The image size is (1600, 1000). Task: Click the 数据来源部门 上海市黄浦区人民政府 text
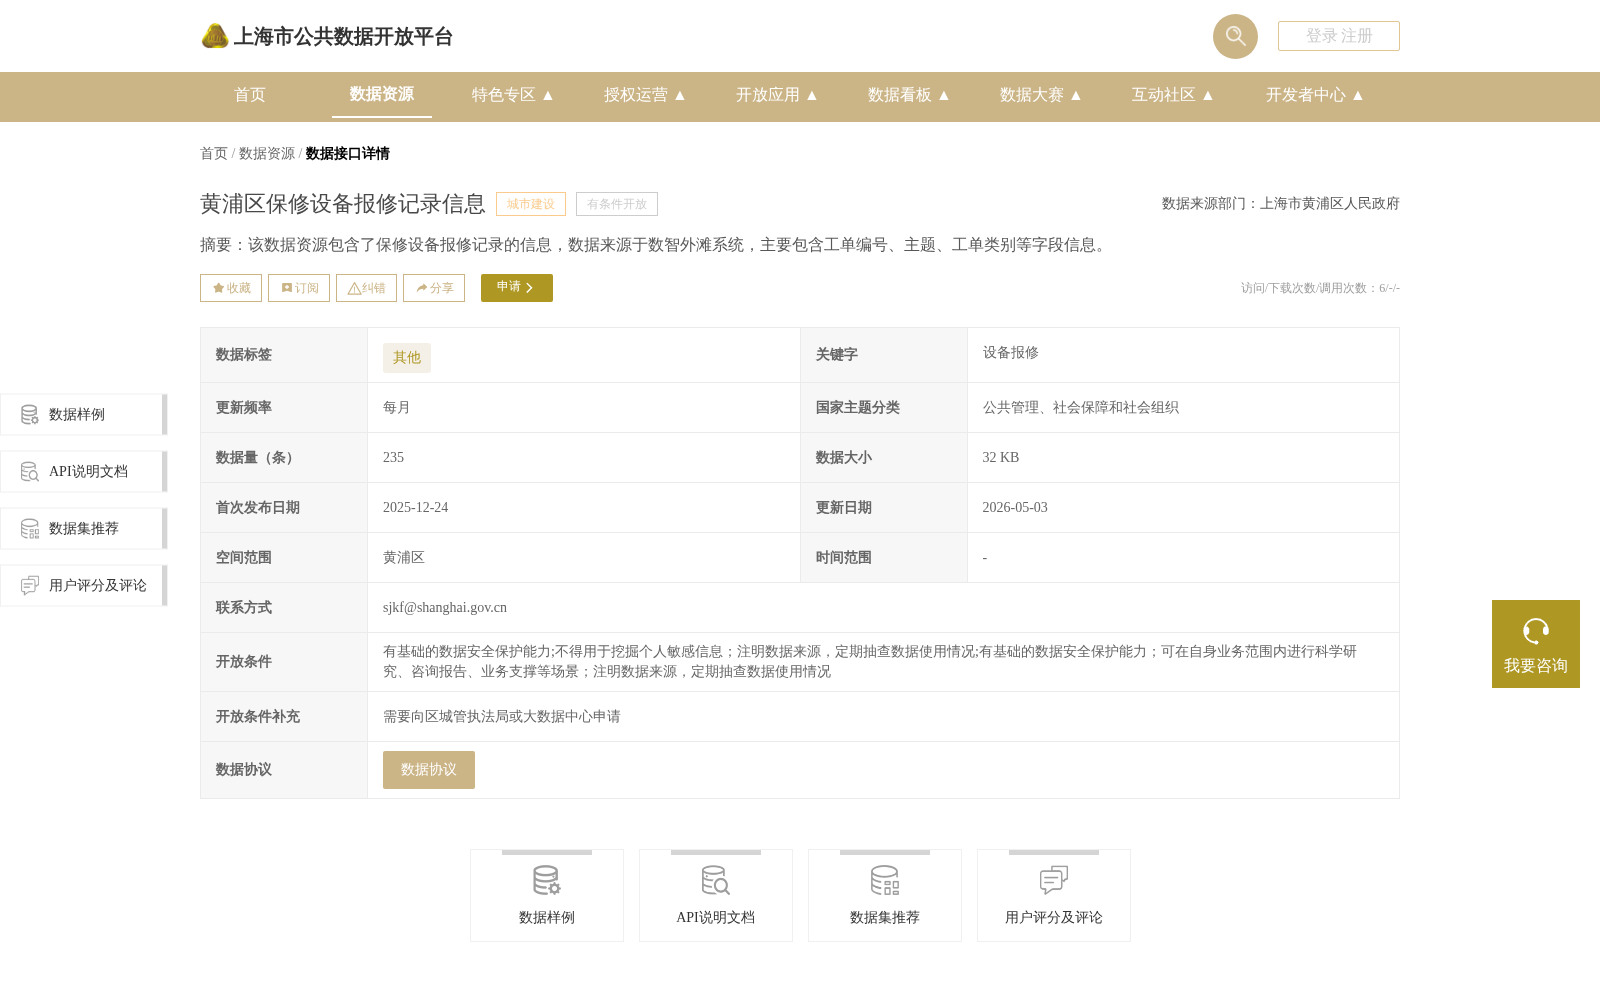[1281, 204]
